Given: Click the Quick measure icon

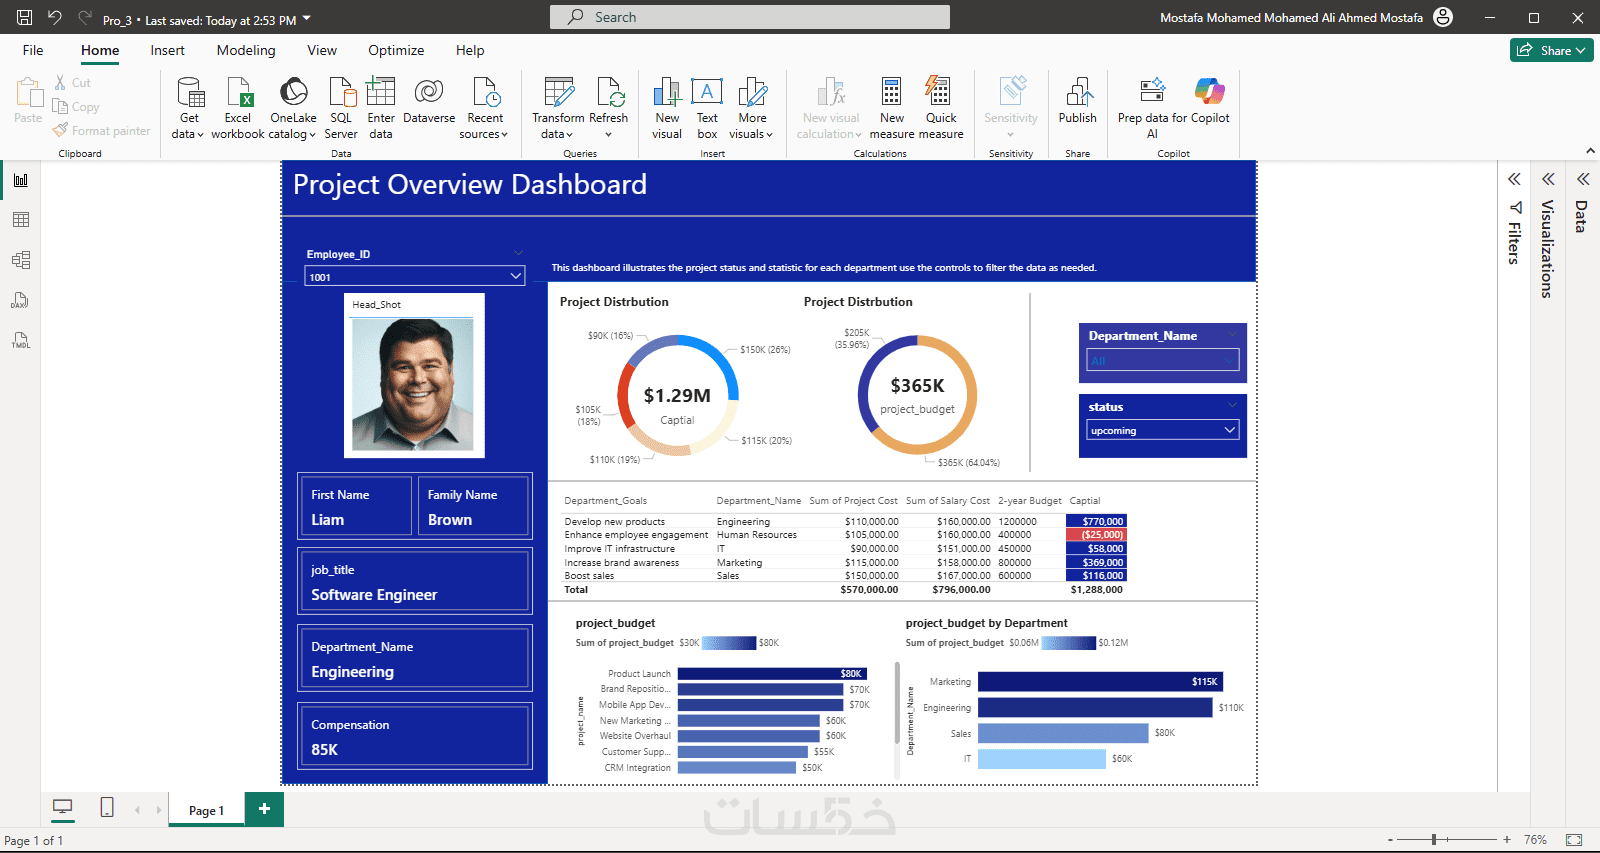Looking at the screenshot, I should [x=940, y=93].
